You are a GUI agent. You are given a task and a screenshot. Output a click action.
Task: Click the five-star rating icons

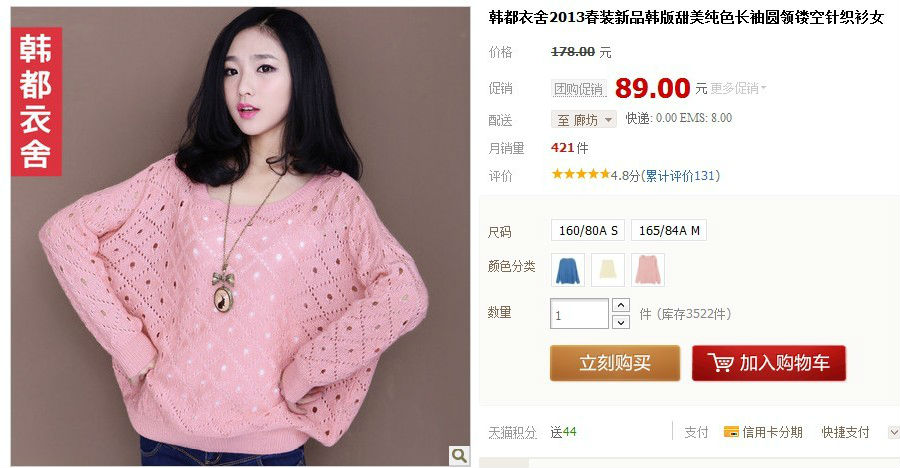tap(580, 174)
